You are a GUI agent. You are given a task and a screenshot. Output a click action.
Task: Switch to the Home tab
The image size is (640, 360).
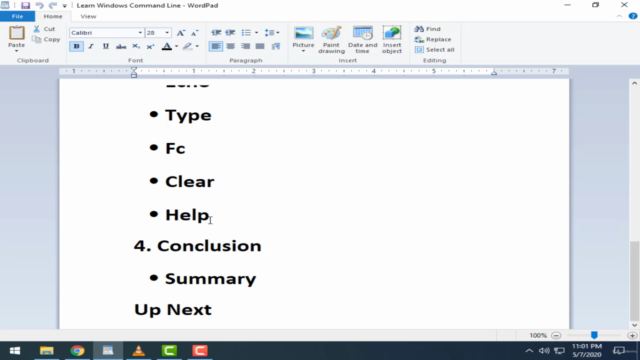pyautogui.click(x=53, y=16)
